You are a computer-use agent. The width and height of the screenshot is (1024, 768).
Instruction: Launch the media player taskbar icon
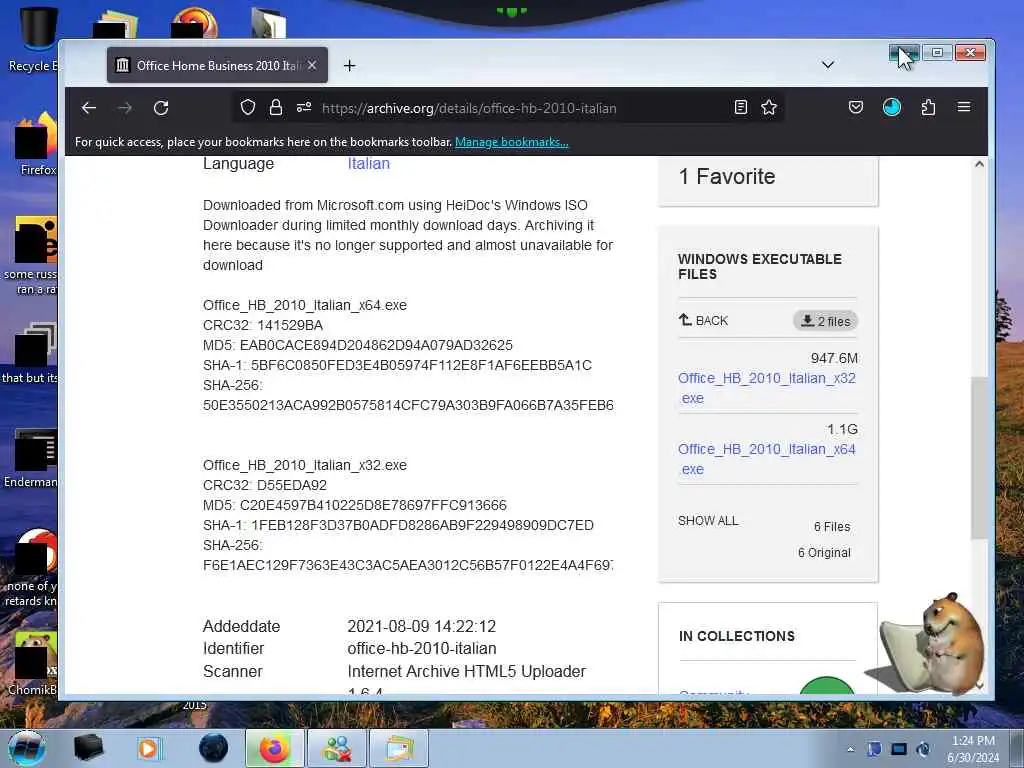[x=148, y=748]
